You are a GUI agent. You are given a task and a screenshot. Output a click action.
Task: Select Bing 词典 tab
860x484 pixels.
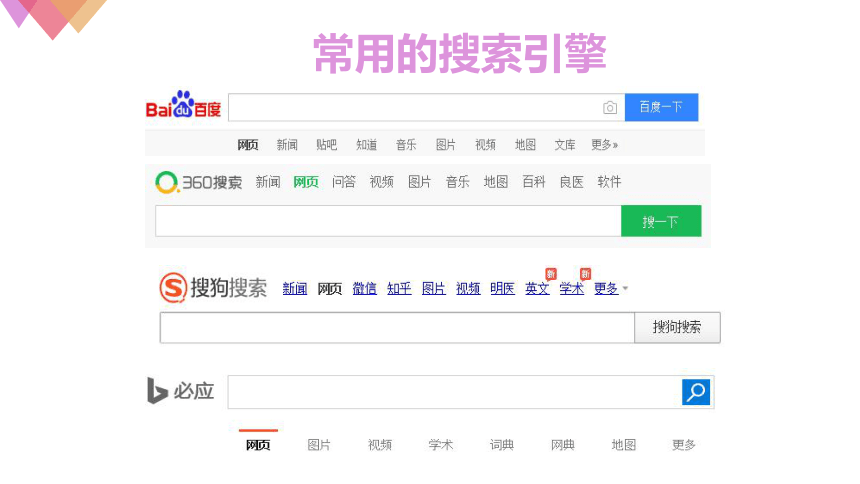(x=501, y=444)
